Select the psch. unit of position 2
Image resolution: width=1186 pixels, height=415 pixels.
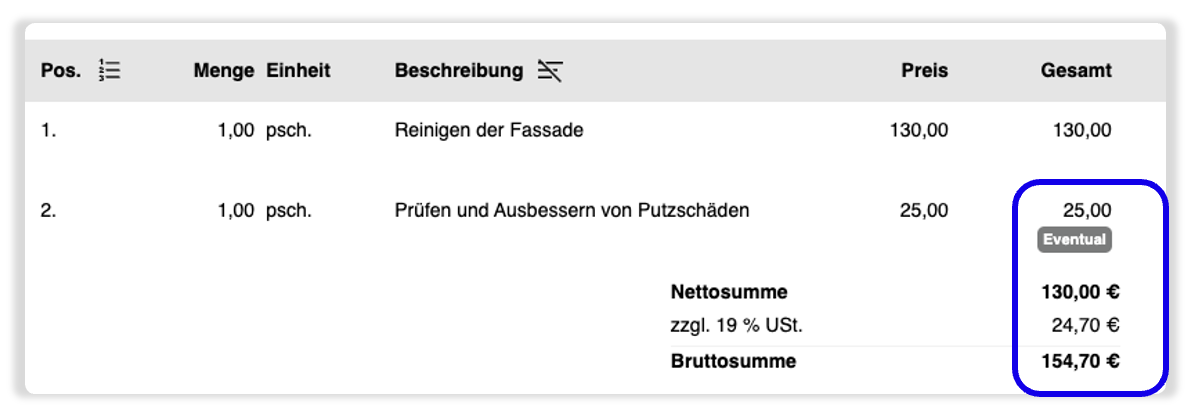[x=289, y=210]
